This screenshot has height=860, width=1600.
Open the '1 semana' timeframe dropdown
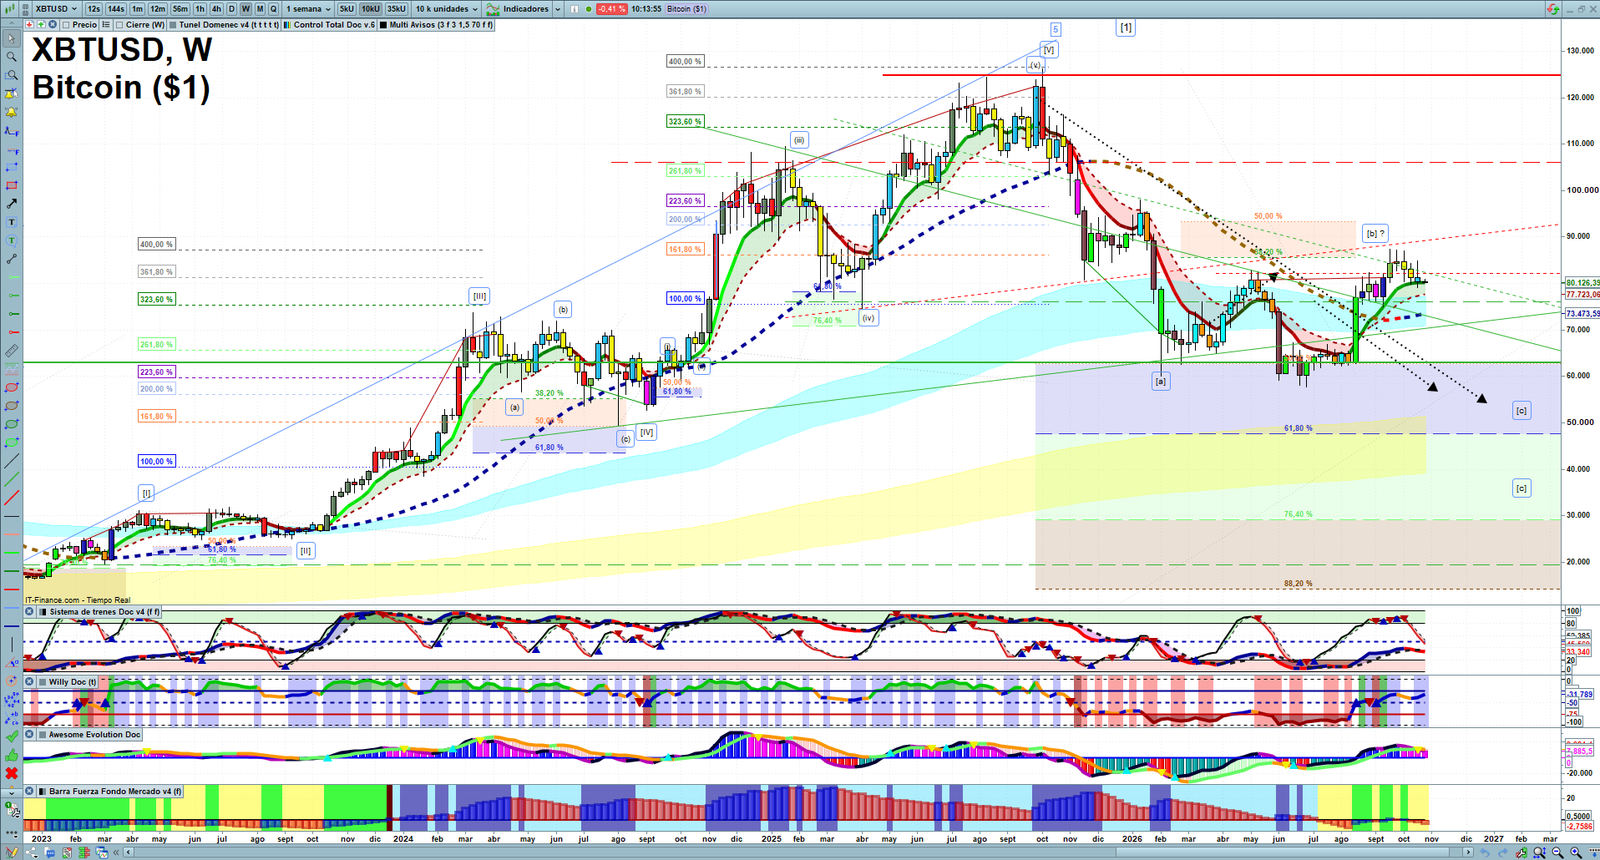(308, 9)
